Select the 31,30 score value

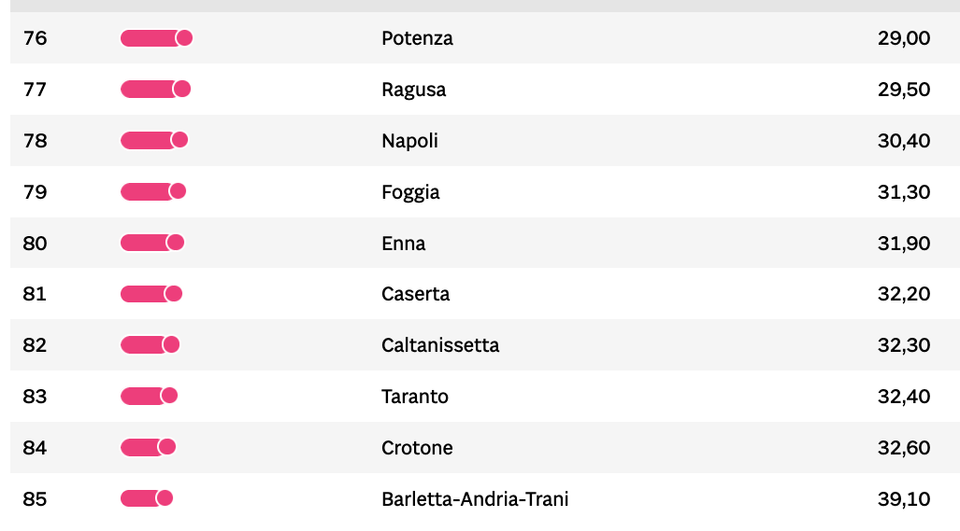(903, 192)
